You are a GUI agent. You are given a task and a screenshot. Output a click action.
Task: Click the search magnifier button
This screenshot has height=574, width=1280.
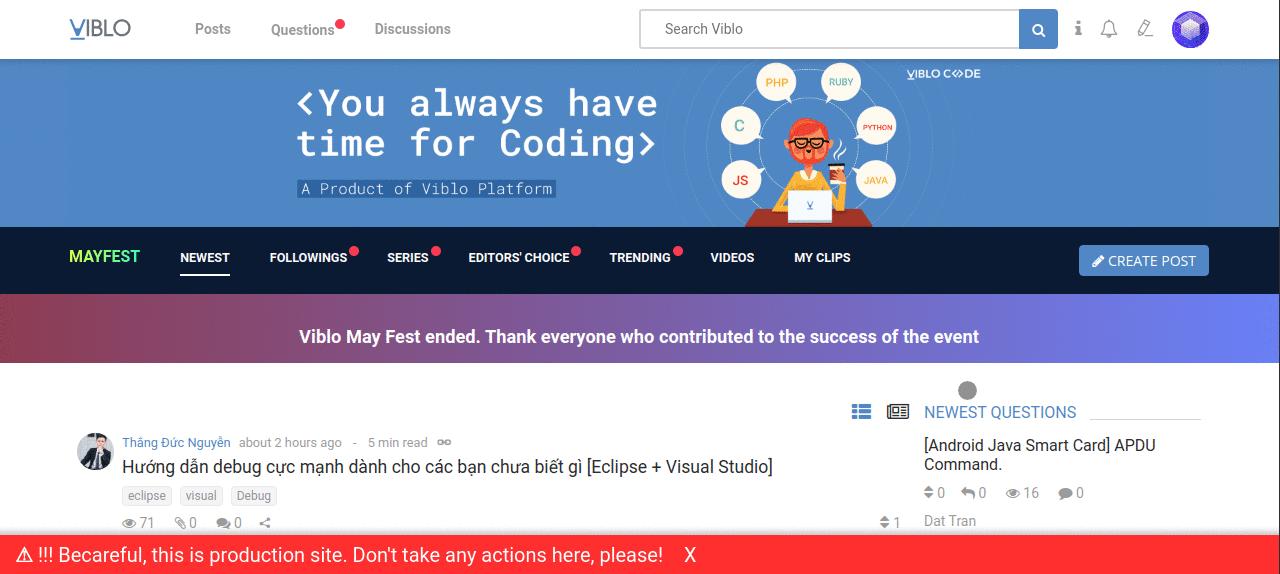[x=1038, y=30]
